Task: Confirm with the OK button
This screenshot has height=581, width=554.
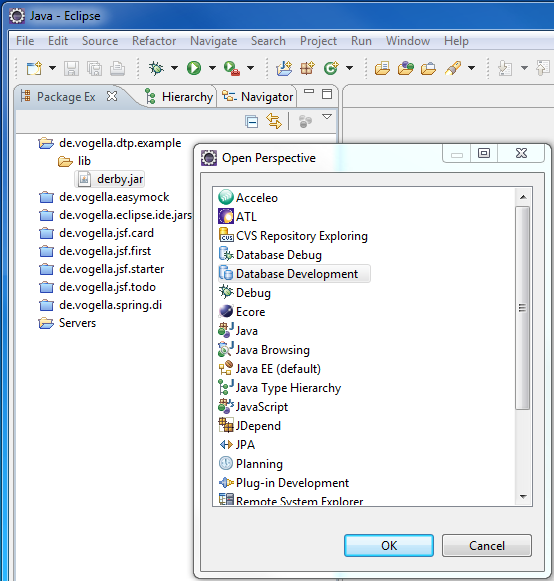Action: click(x=389, y=545)
